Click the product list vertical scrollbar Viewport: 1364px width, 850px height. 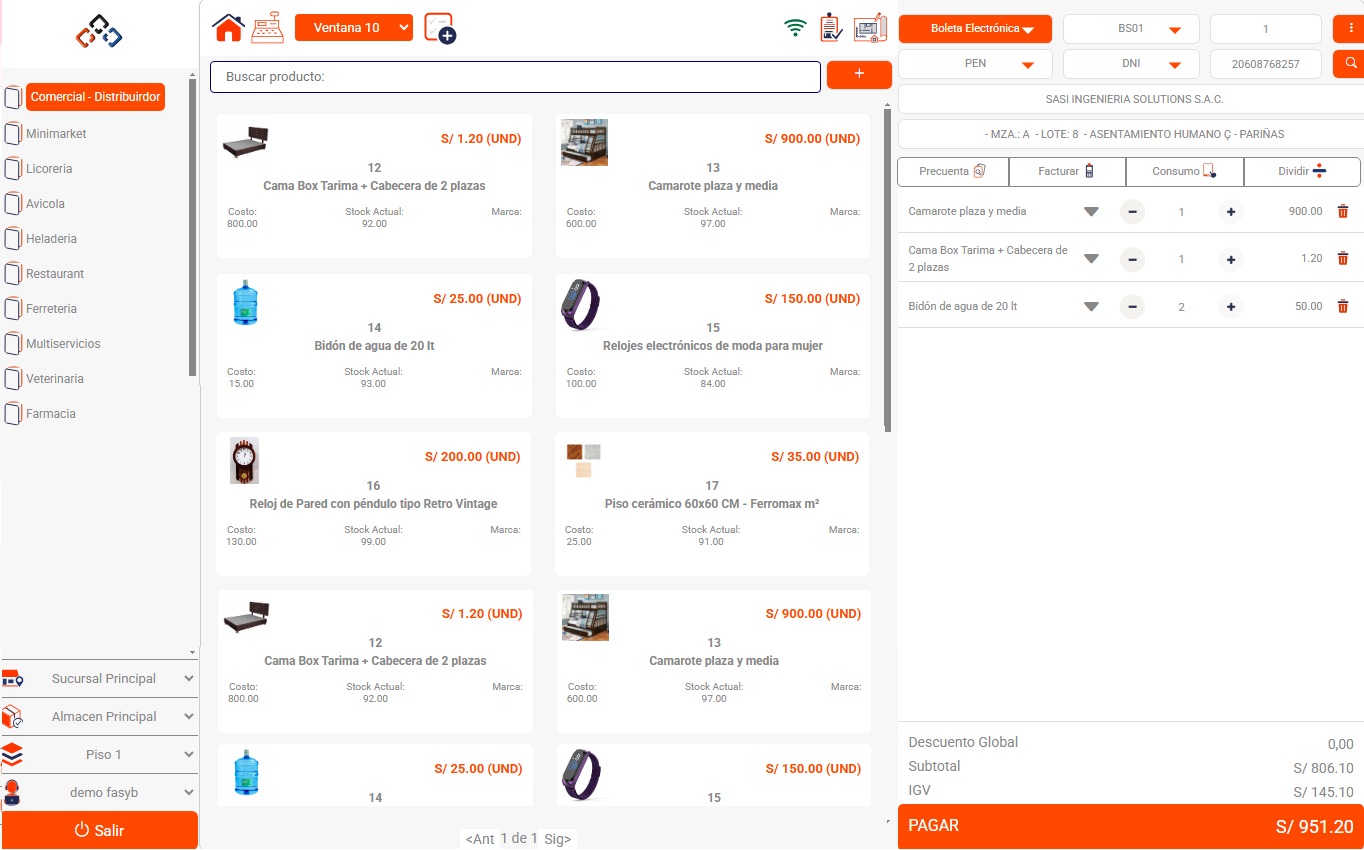coord(887,270)
